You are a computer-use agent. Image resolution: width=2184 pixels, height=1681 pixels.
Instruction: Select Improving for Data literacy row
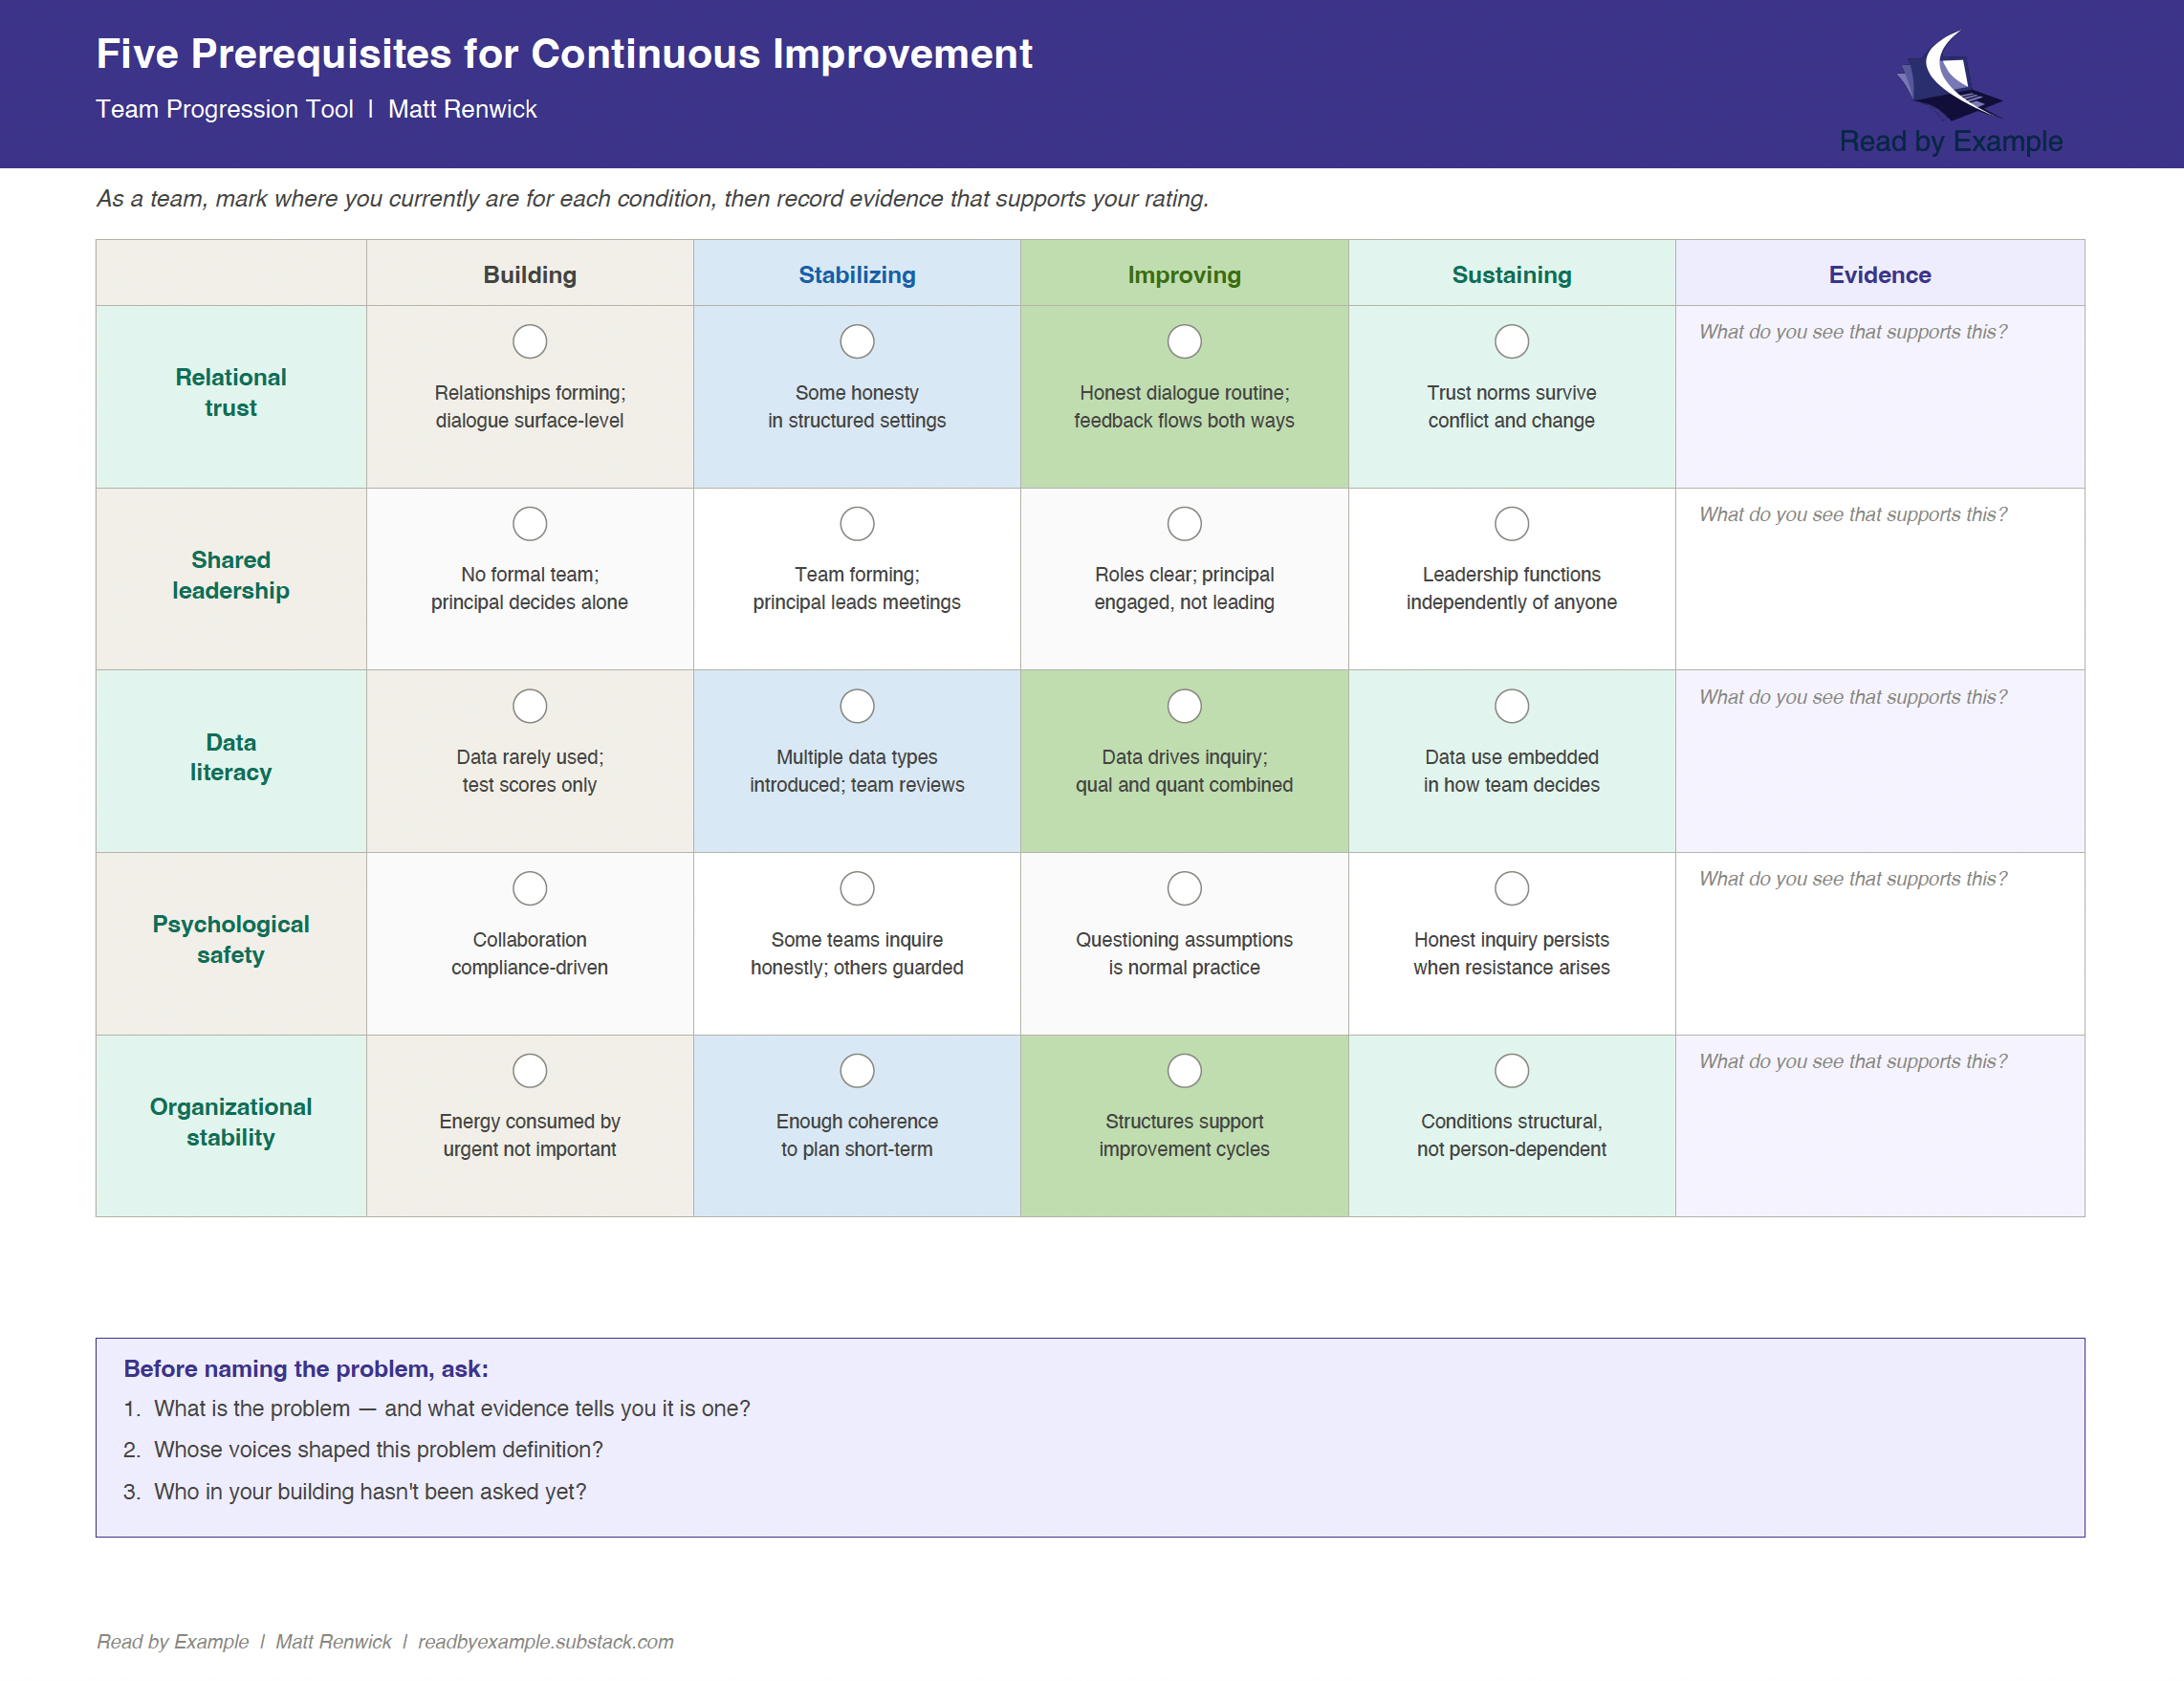tap(1184, 706)
